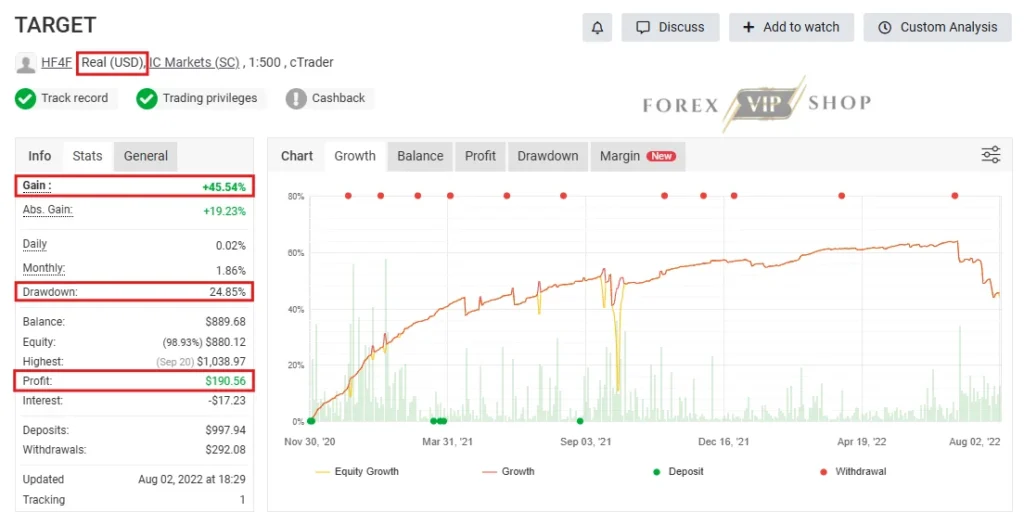The width and height of the screenshot is (1024, 525).
Task: Toggle Withdrawal markers in legend
Action: [853, 471]
